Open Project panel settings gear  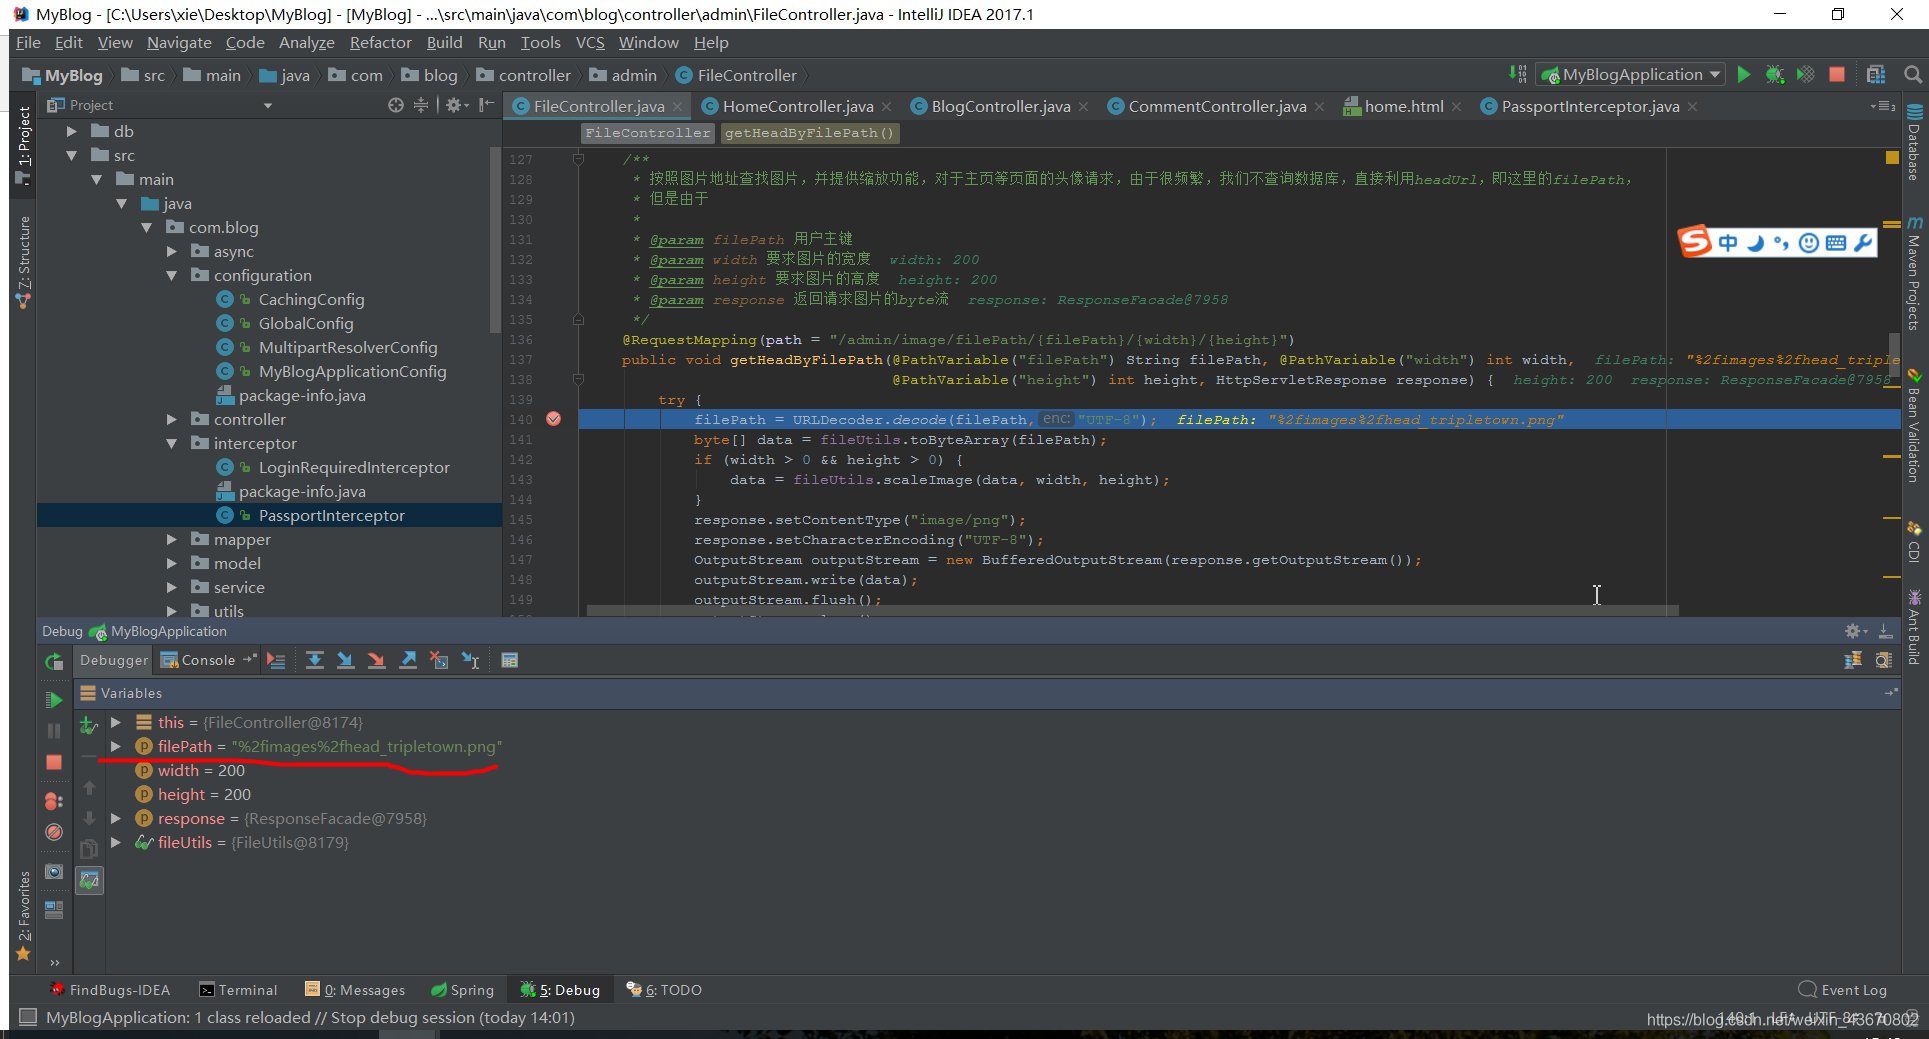click(456, 105)
